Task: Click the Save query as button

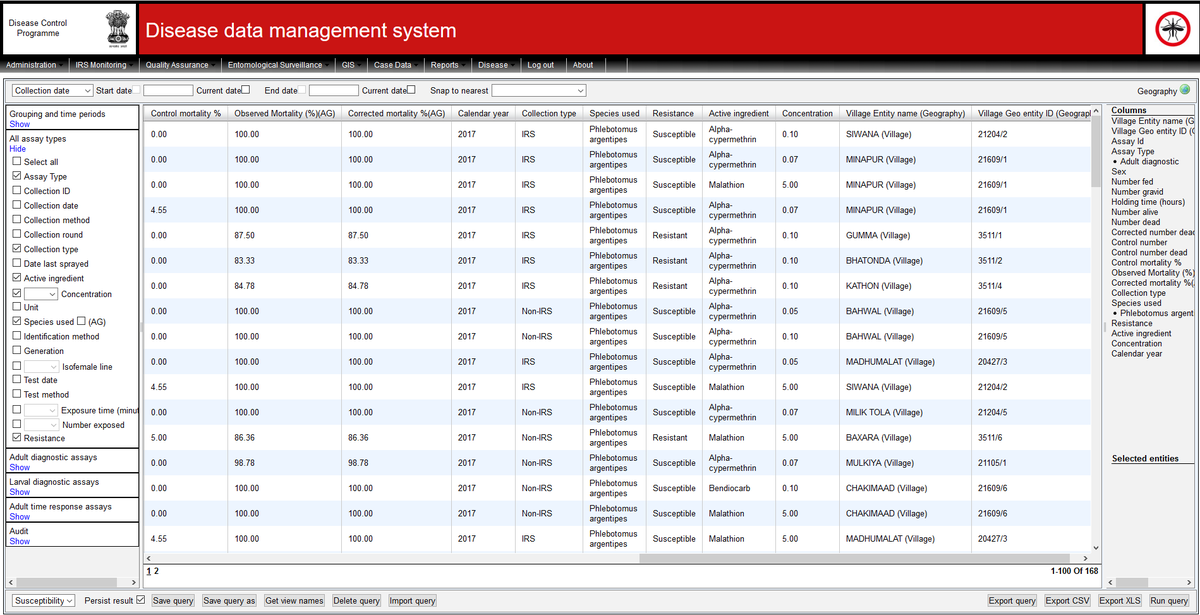Action: click(229, 601)
